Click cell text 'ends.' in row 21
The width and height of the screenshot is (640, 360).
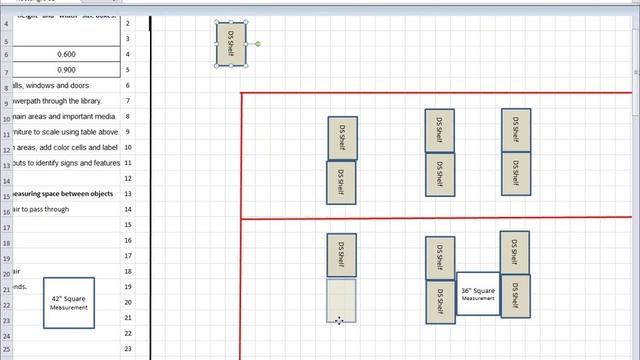(20, 287)
